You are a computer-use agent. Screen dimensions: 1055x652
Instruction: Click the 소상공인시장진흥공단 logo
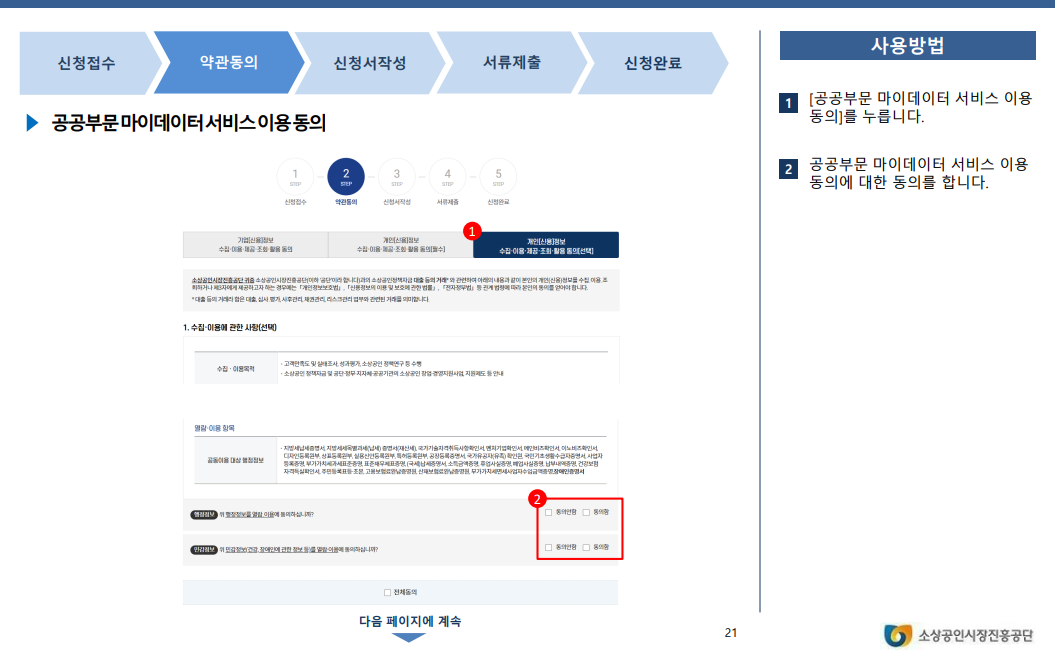pyautogui.click(x=959, y=635)
